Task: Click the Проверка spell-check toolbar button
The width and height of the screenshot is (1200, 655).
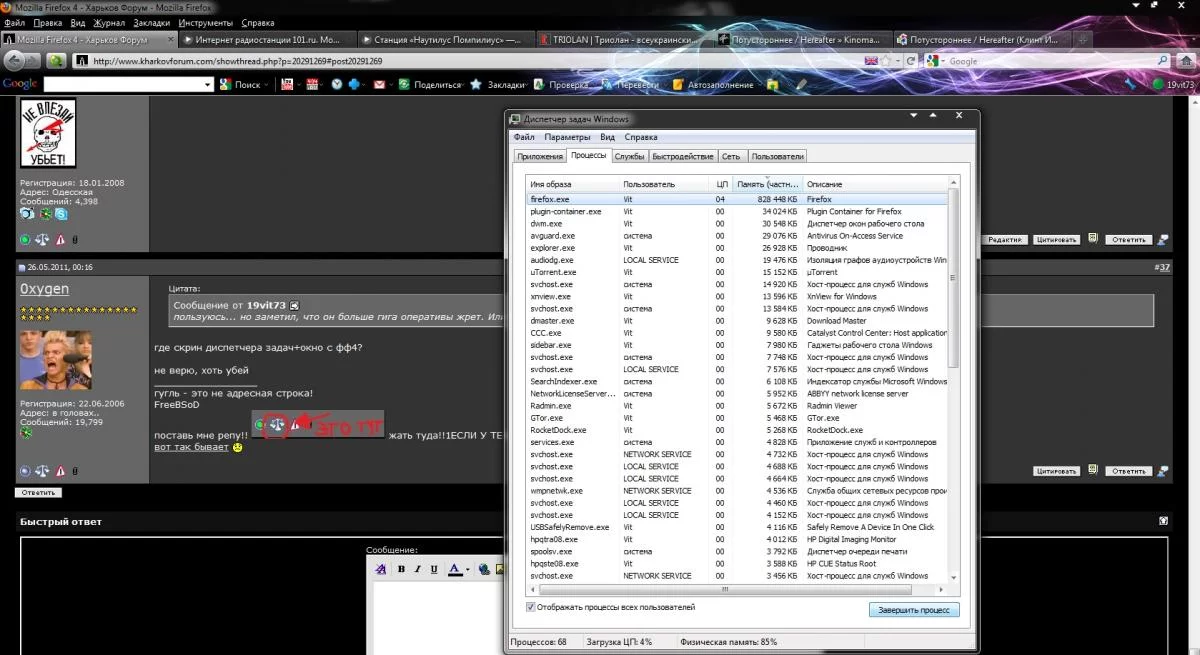Action: pos(560,85)
